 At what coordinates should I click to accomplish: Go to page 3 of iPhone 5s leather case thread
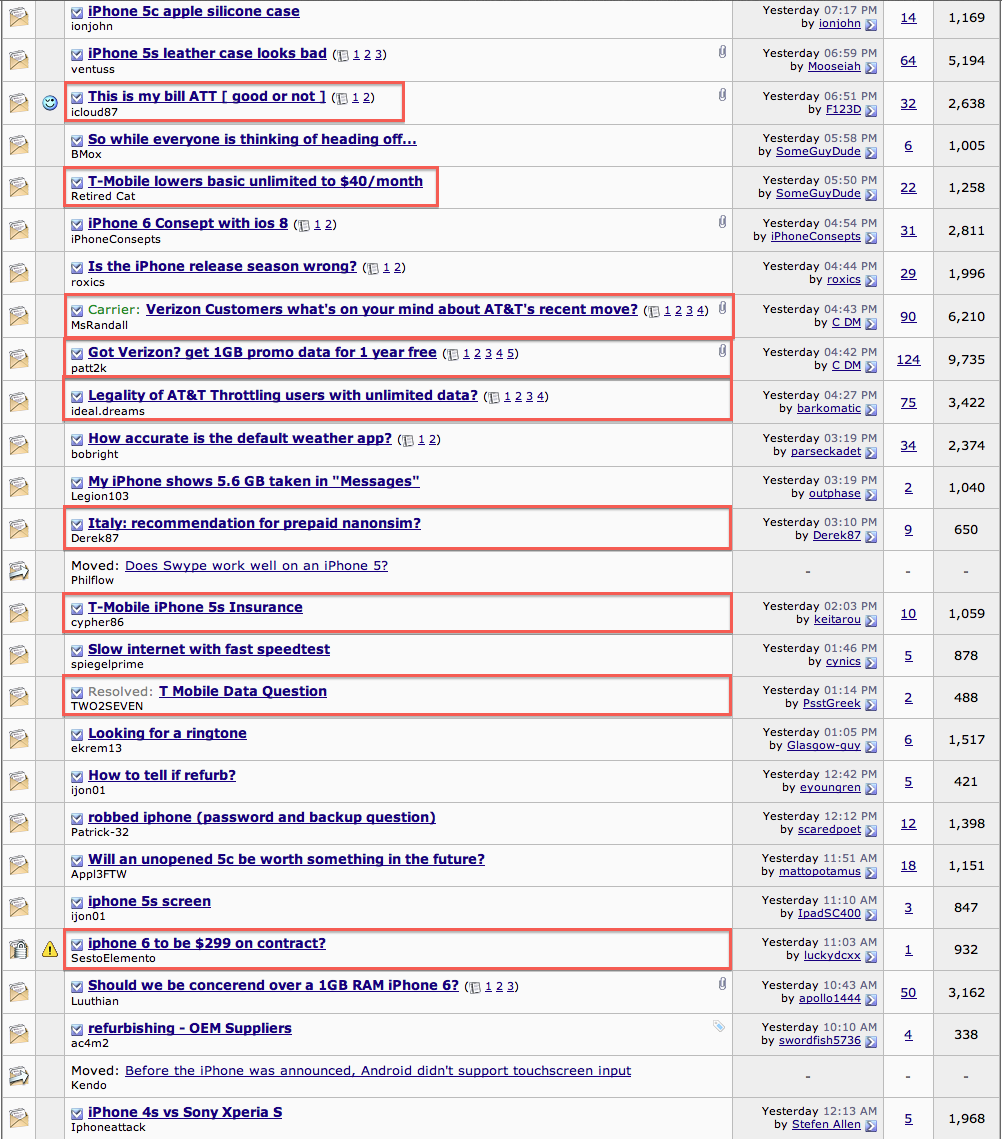[x=379, y=54]
